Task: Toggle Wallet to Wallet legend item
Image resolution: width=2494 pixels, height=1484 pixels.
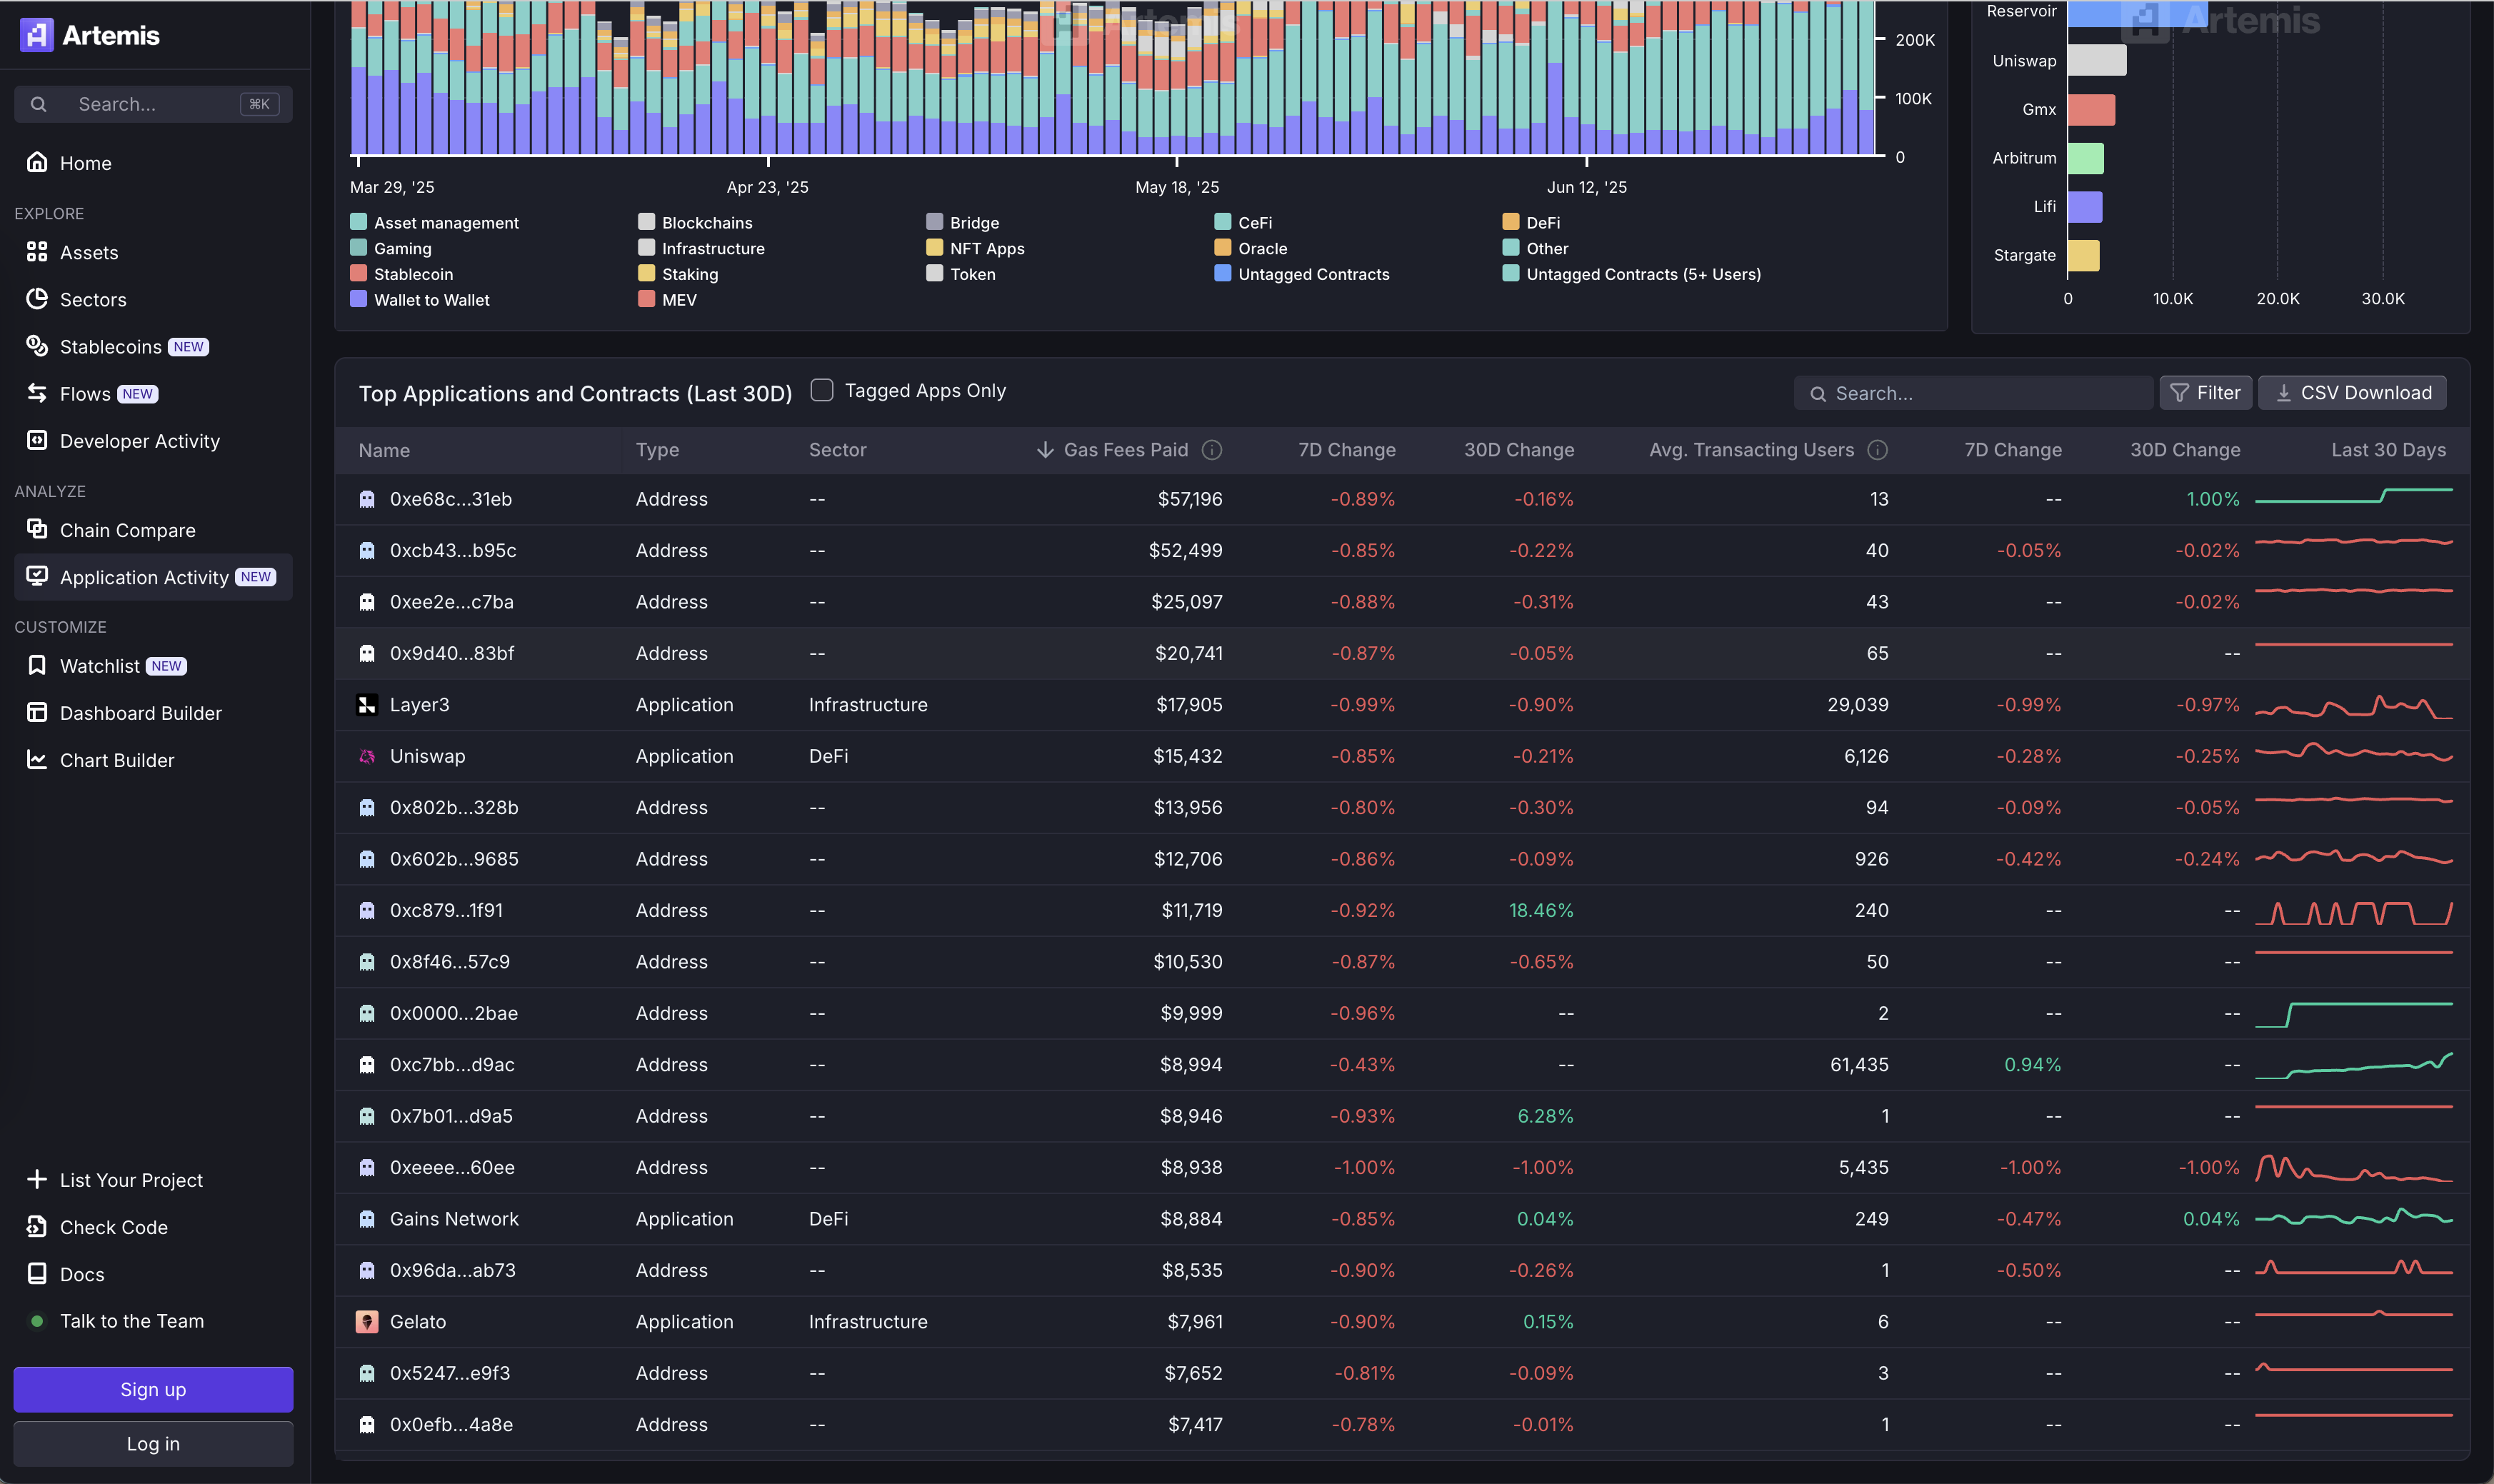Action: pyautogui.click(x=420, y=299)
